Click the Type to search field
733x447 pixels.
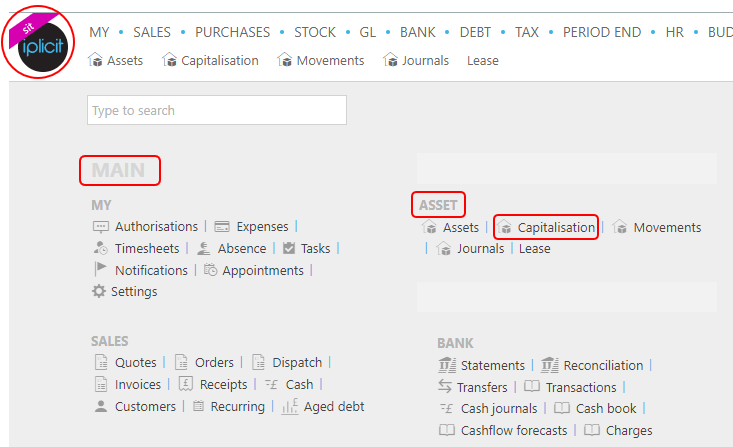[217, 111]
